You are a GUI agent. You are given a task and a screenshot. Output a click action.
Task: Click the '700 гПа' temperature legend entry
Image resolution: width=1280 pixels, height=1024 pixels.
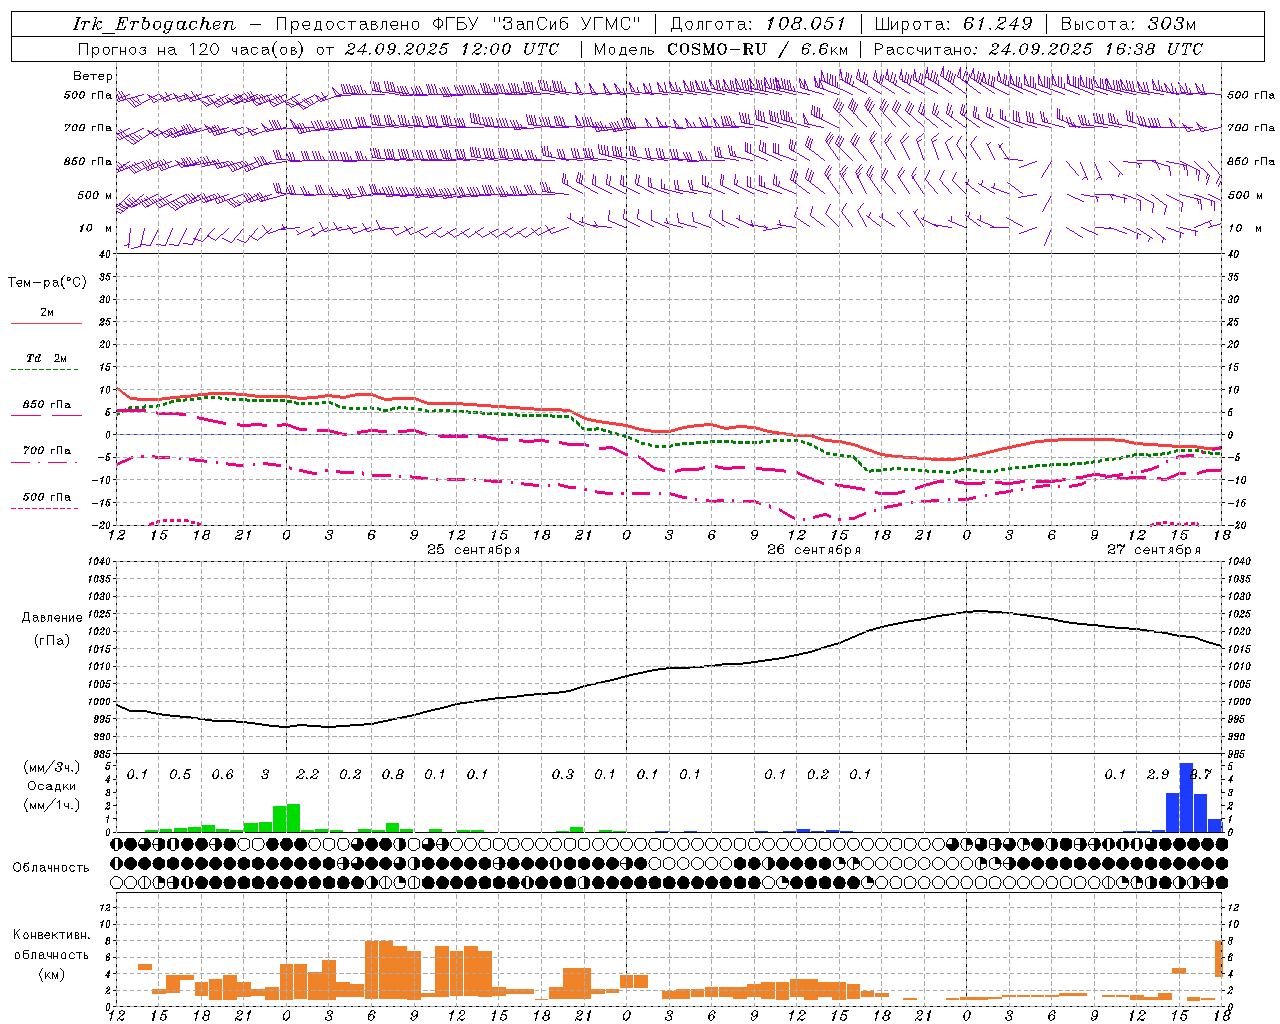(x=47, y=451)
